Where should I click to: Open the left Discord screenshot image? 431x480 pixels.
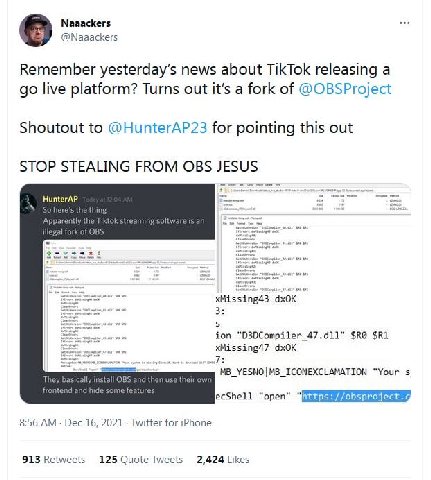coord(117,294)
